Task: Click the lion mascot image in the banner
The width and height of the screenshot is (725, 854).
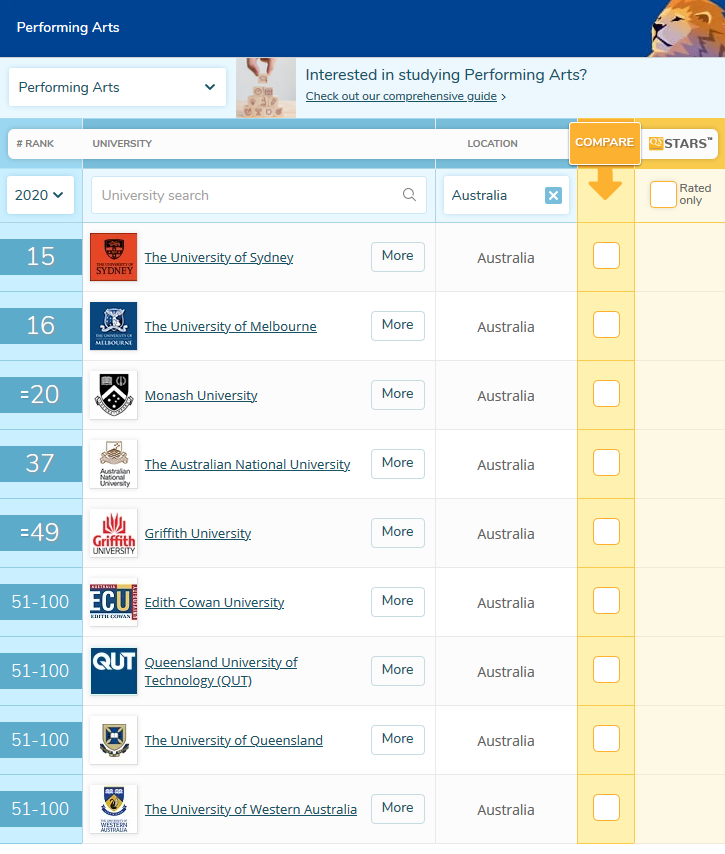Action: [x=687, y=28]
